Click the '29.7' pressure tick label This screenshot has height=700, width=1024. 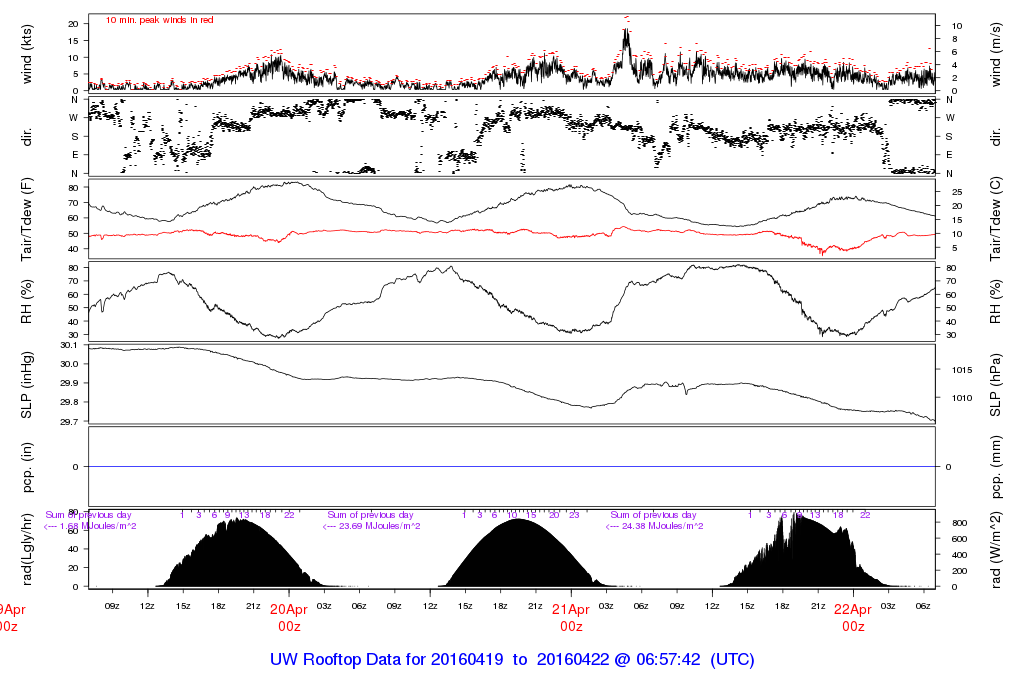coord(69,422)
